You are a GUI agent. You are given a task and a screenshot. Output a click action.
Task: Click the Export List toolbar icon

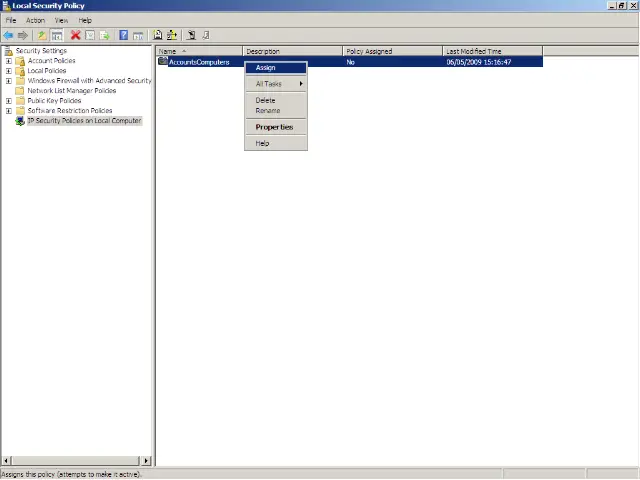[104, 36]
